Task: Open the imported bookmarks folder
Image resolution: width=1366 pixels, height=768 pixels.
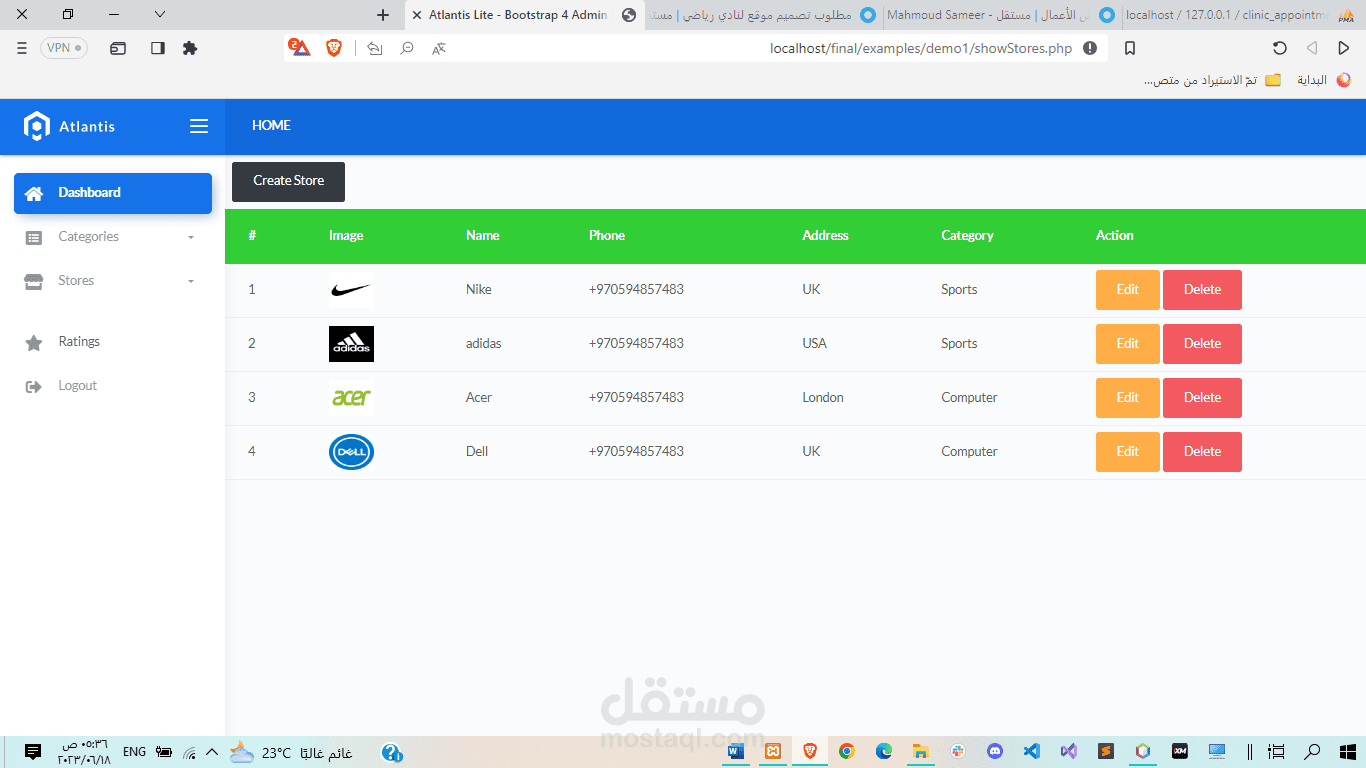Action: (x=1212, y=80)
